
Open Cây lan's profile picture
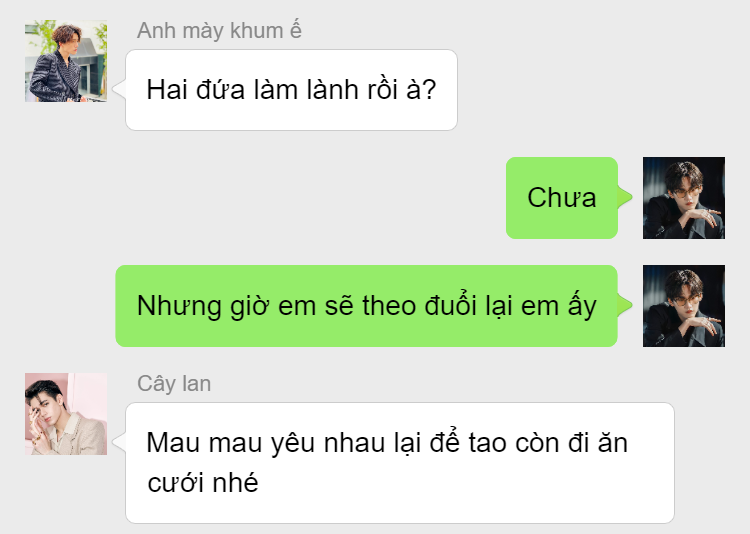point(66,414)
